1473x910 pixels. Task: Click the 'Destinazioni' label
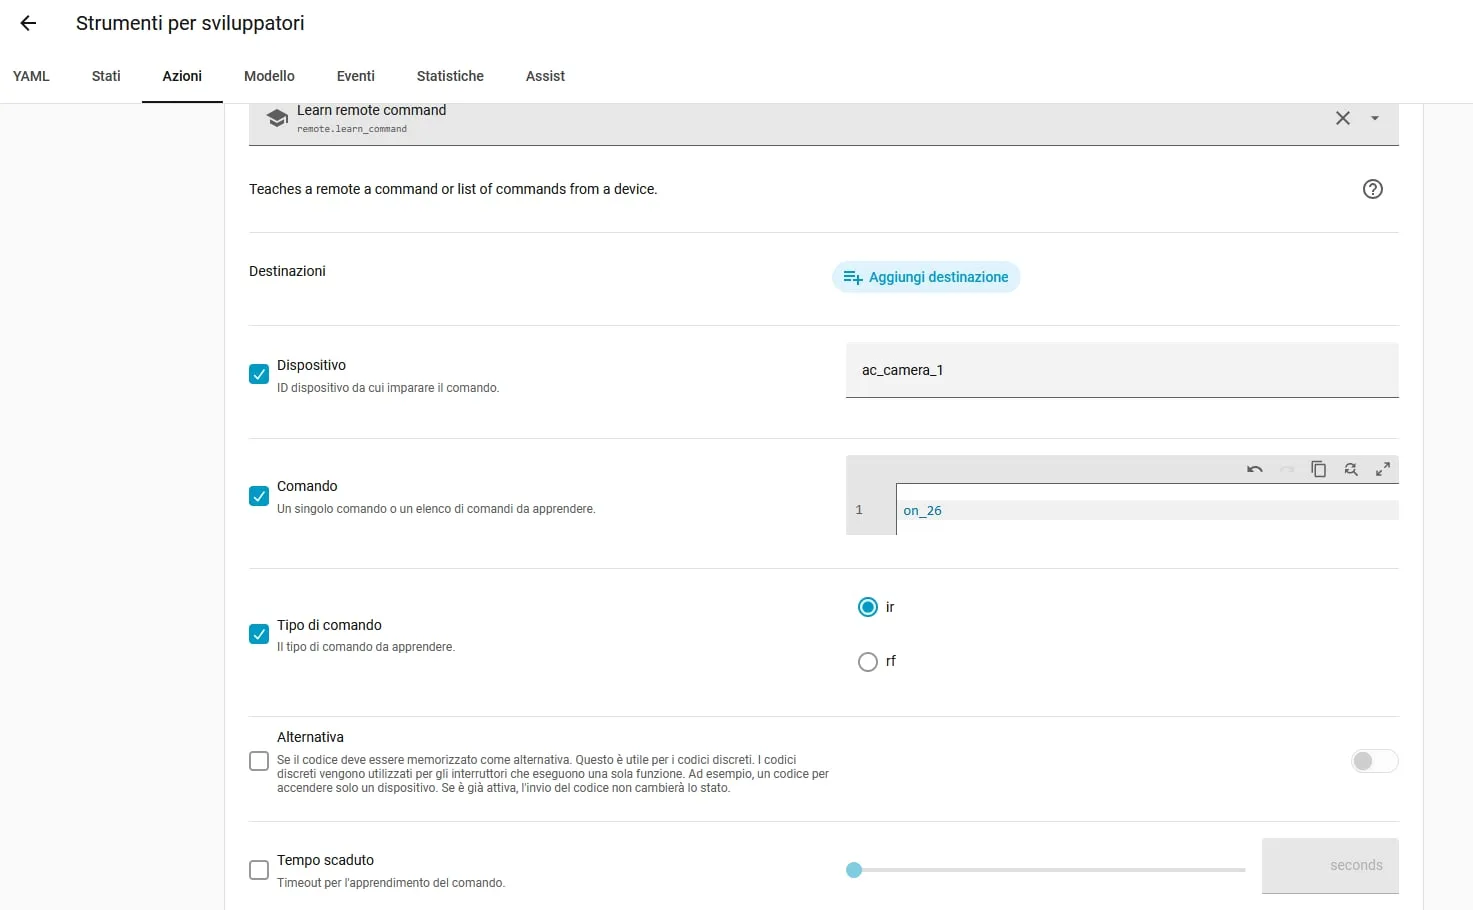pos(287,271)
